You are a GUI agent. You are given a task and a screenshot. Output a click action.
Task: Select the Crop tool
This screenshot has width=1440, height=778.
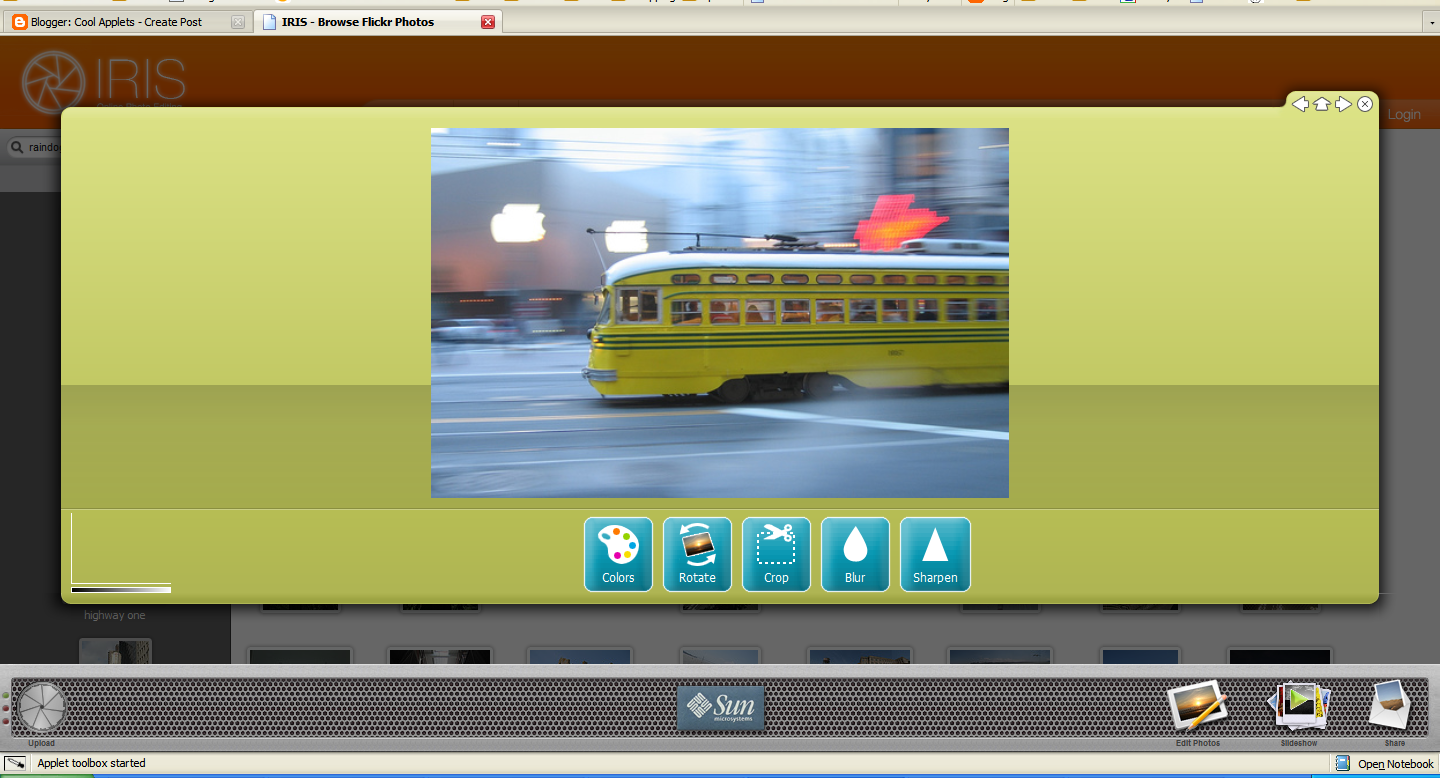776,554
